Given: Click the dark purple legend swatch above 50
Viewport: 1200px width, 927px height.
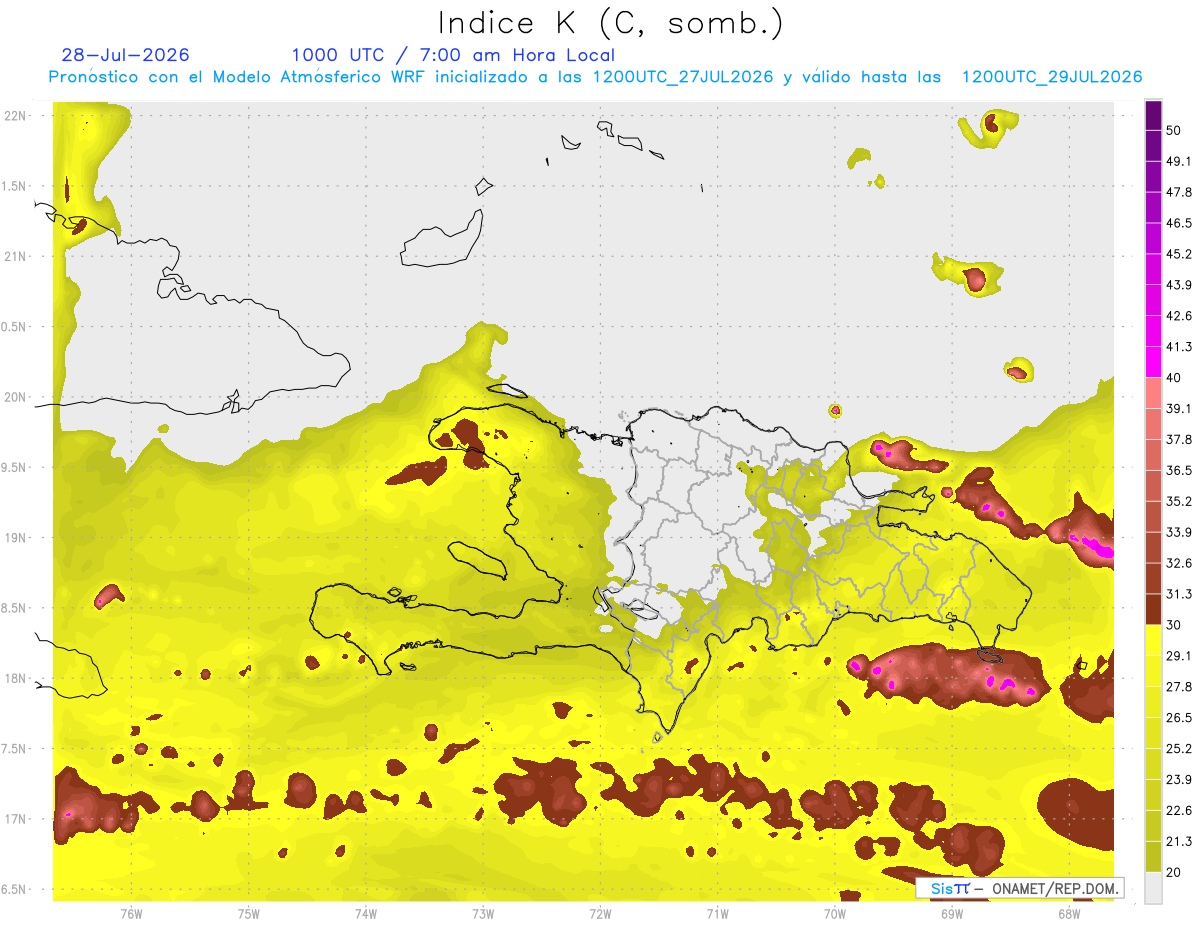Looking at the screenshot, I should pyautogui.click(x=1154, y=115).
